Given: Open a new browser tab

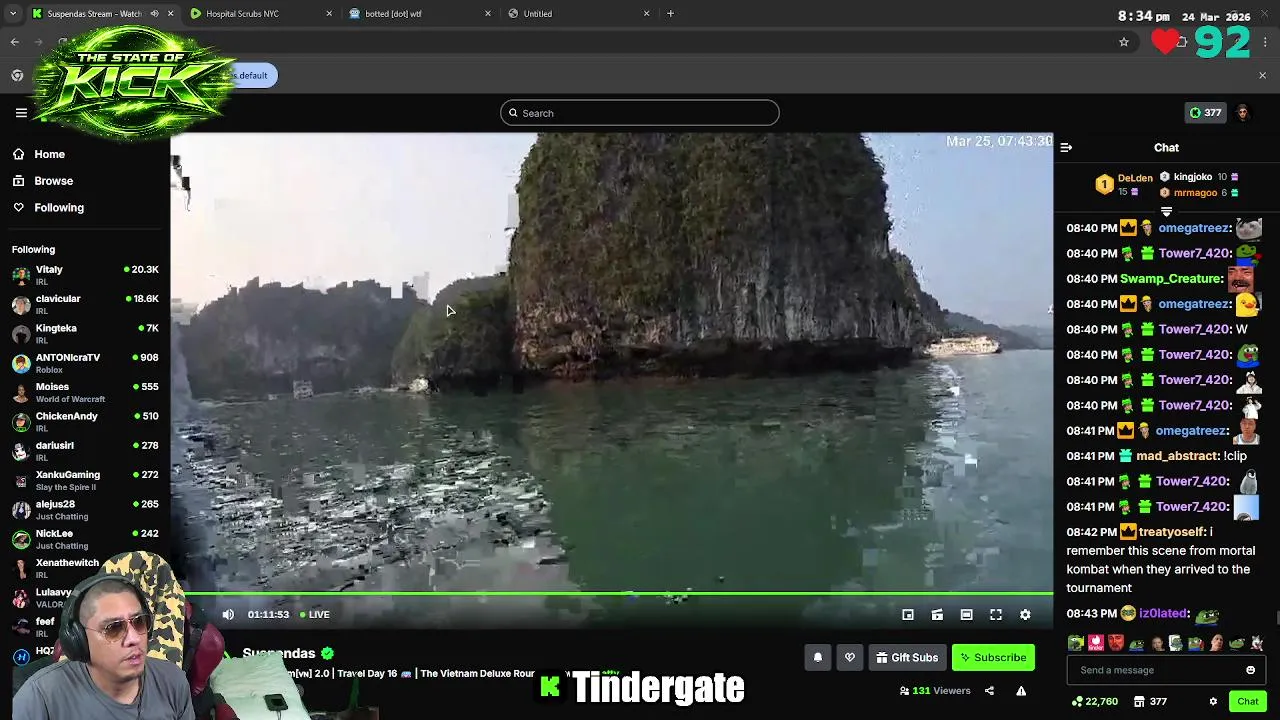Looking at the screenshot, I should (670, 13).
